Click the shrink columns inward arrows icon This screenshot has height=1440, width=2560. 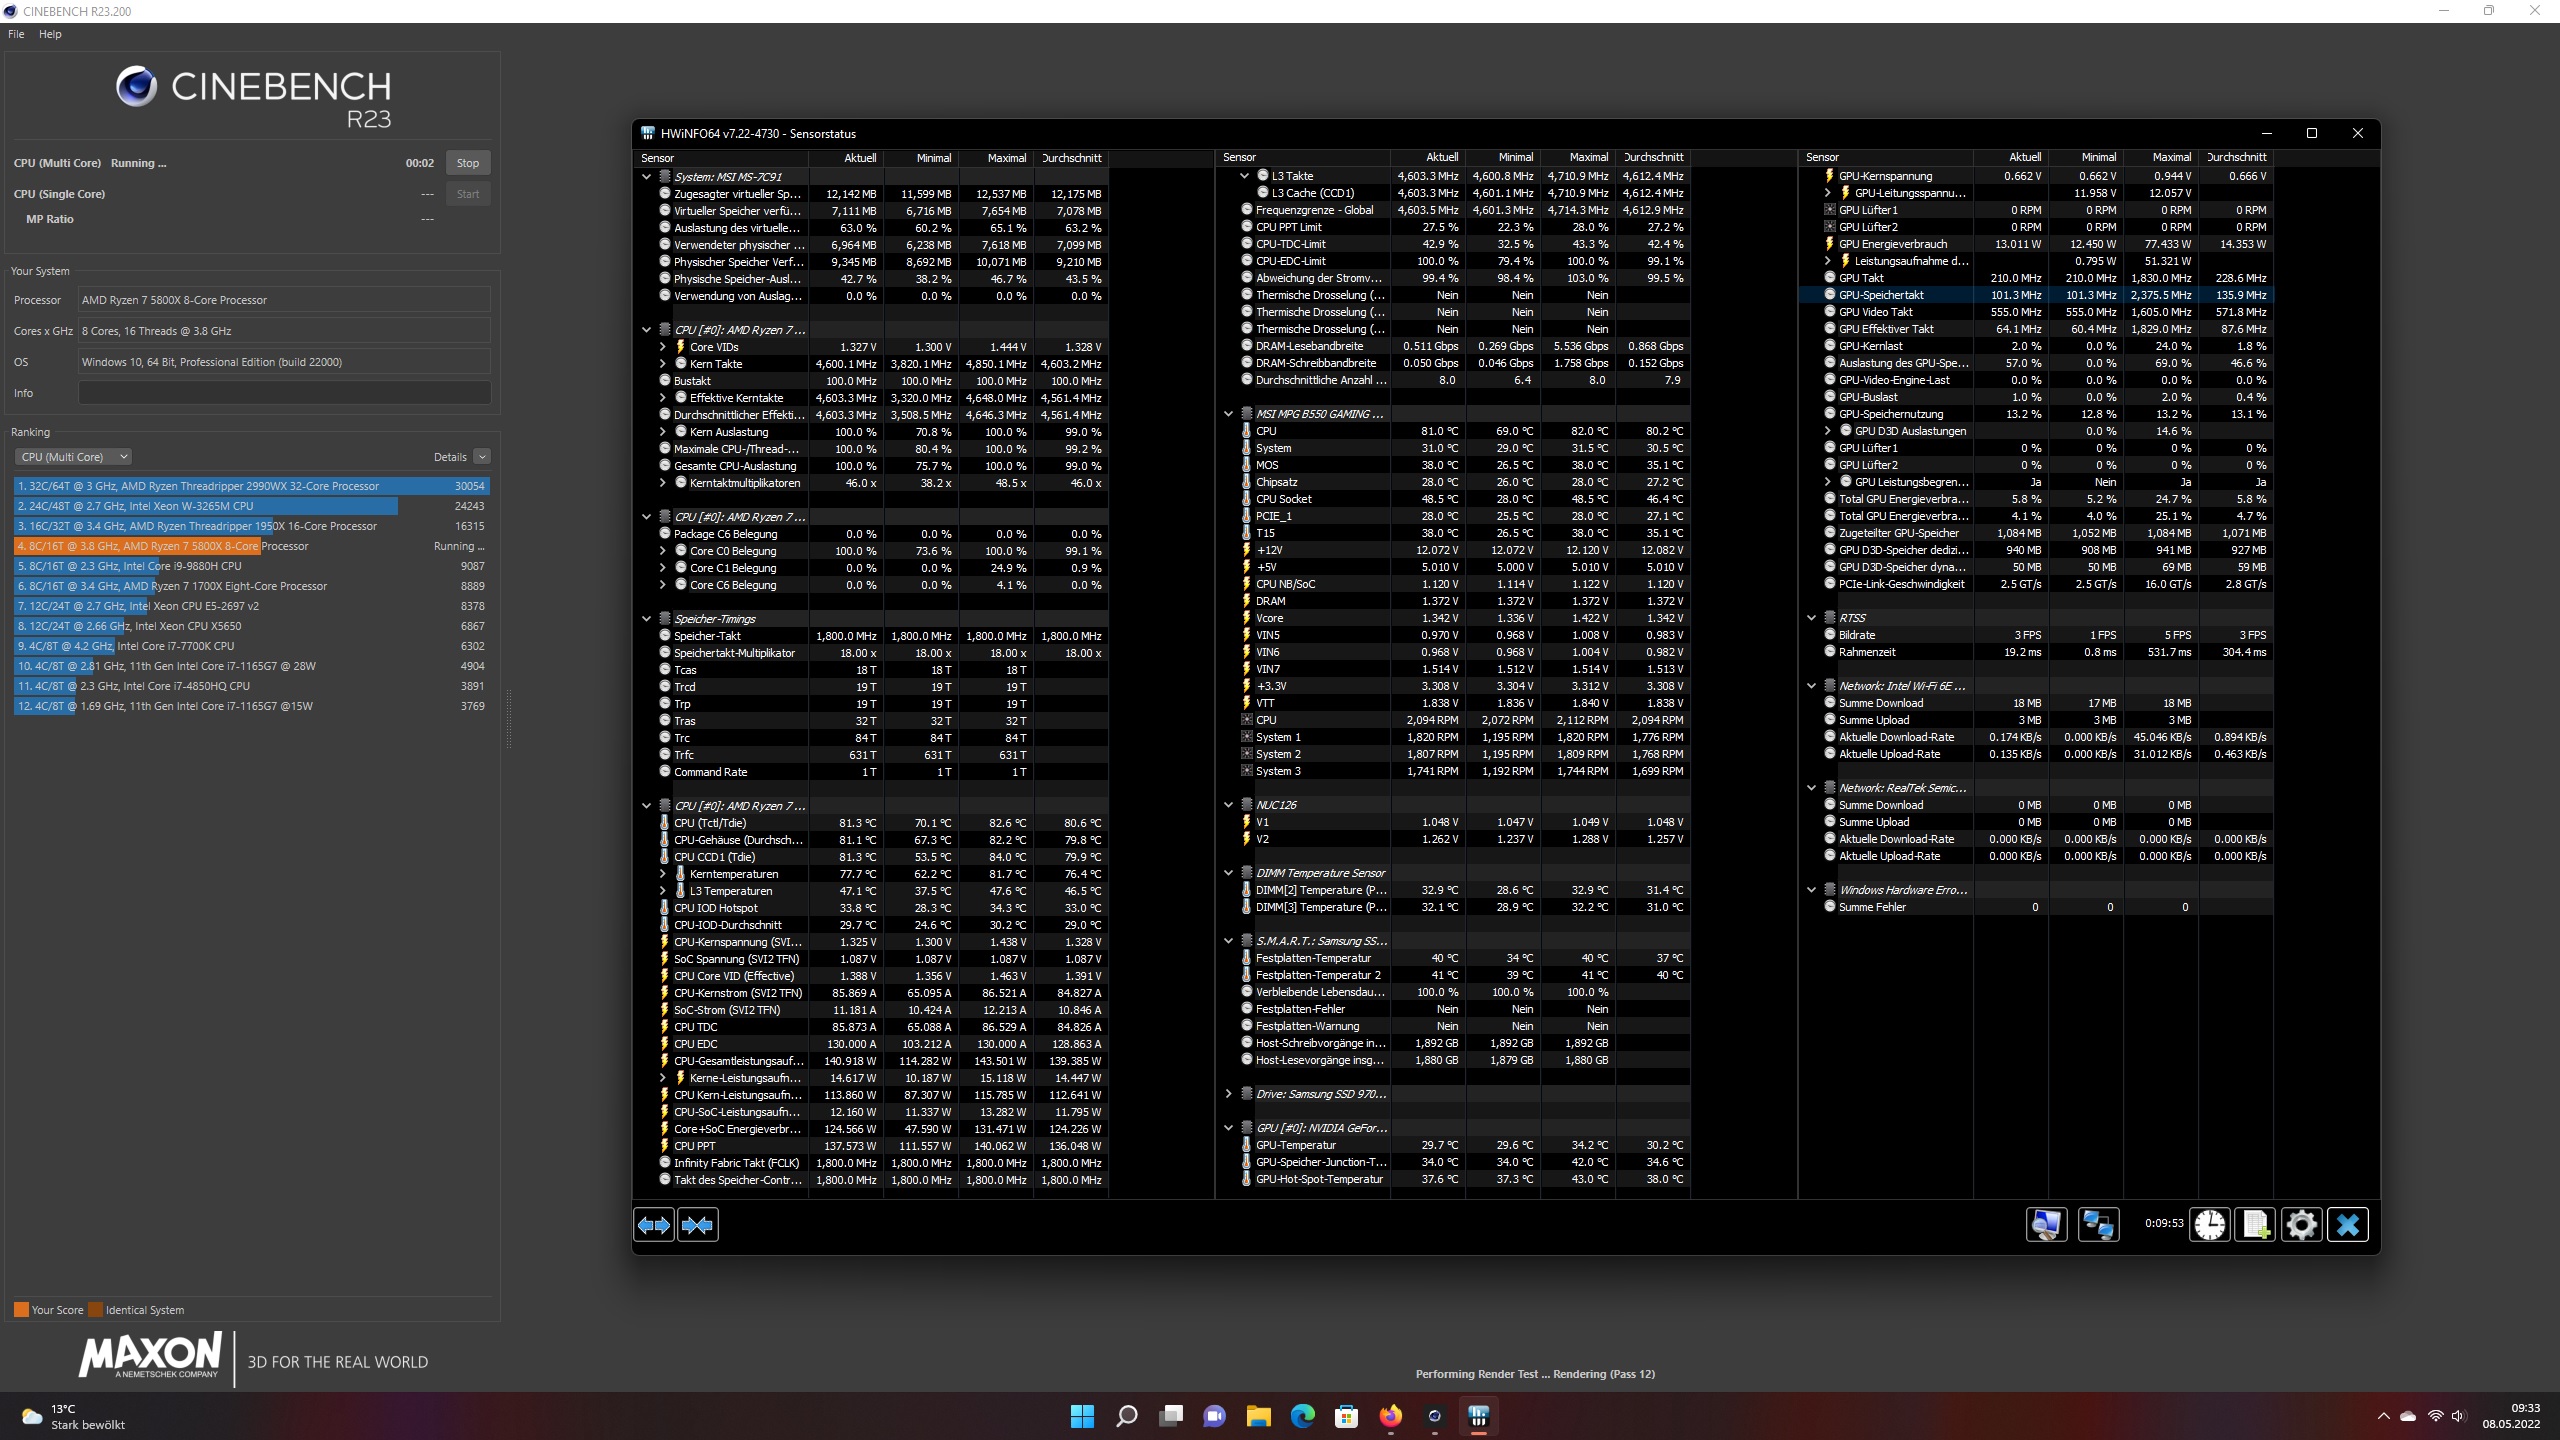[x=698, y=1225]
